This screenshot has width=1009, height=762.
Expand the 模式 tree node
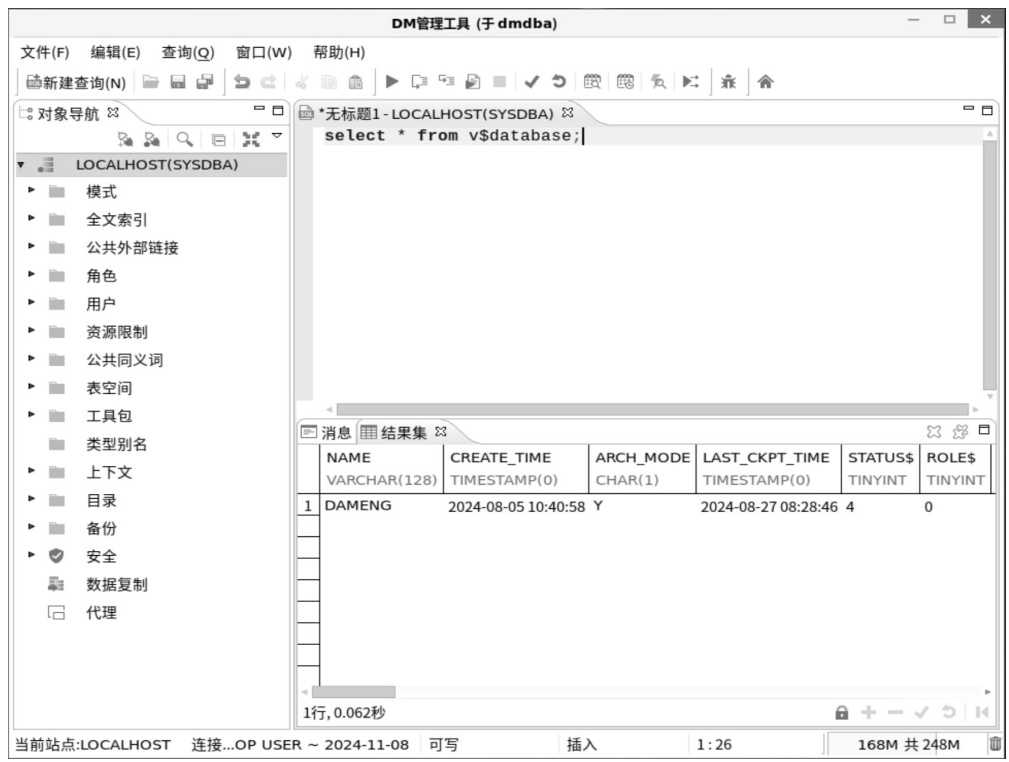click(x=31, y=192)
